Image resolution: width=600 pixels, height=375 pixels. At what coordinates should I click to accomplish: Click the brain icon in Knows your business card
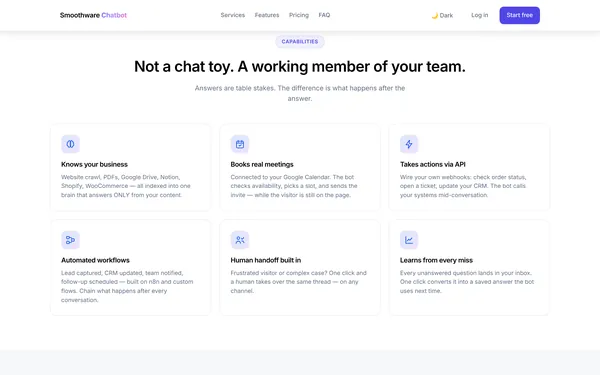(70, 144)
